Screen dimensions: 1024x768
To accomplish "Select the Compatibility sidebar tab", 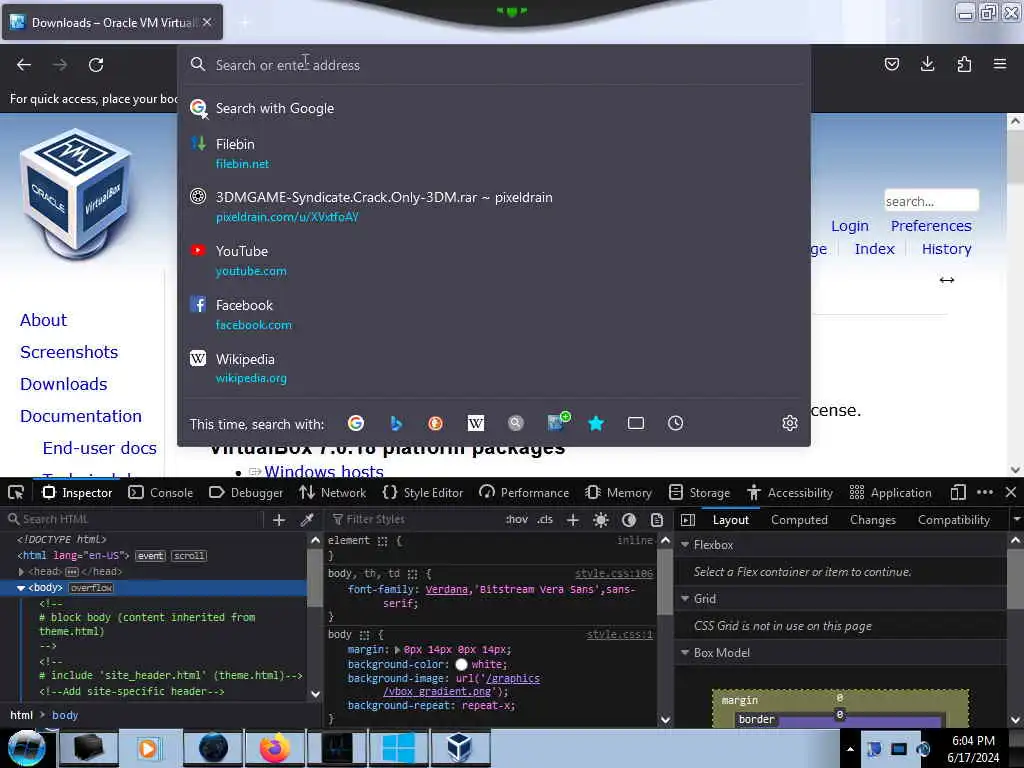I will tap(953, 520).
